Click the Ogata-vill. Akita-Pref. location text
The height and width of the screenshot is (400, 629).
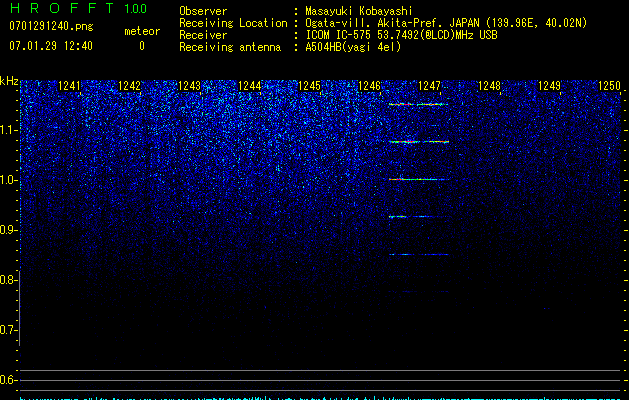tap(446, 23)
